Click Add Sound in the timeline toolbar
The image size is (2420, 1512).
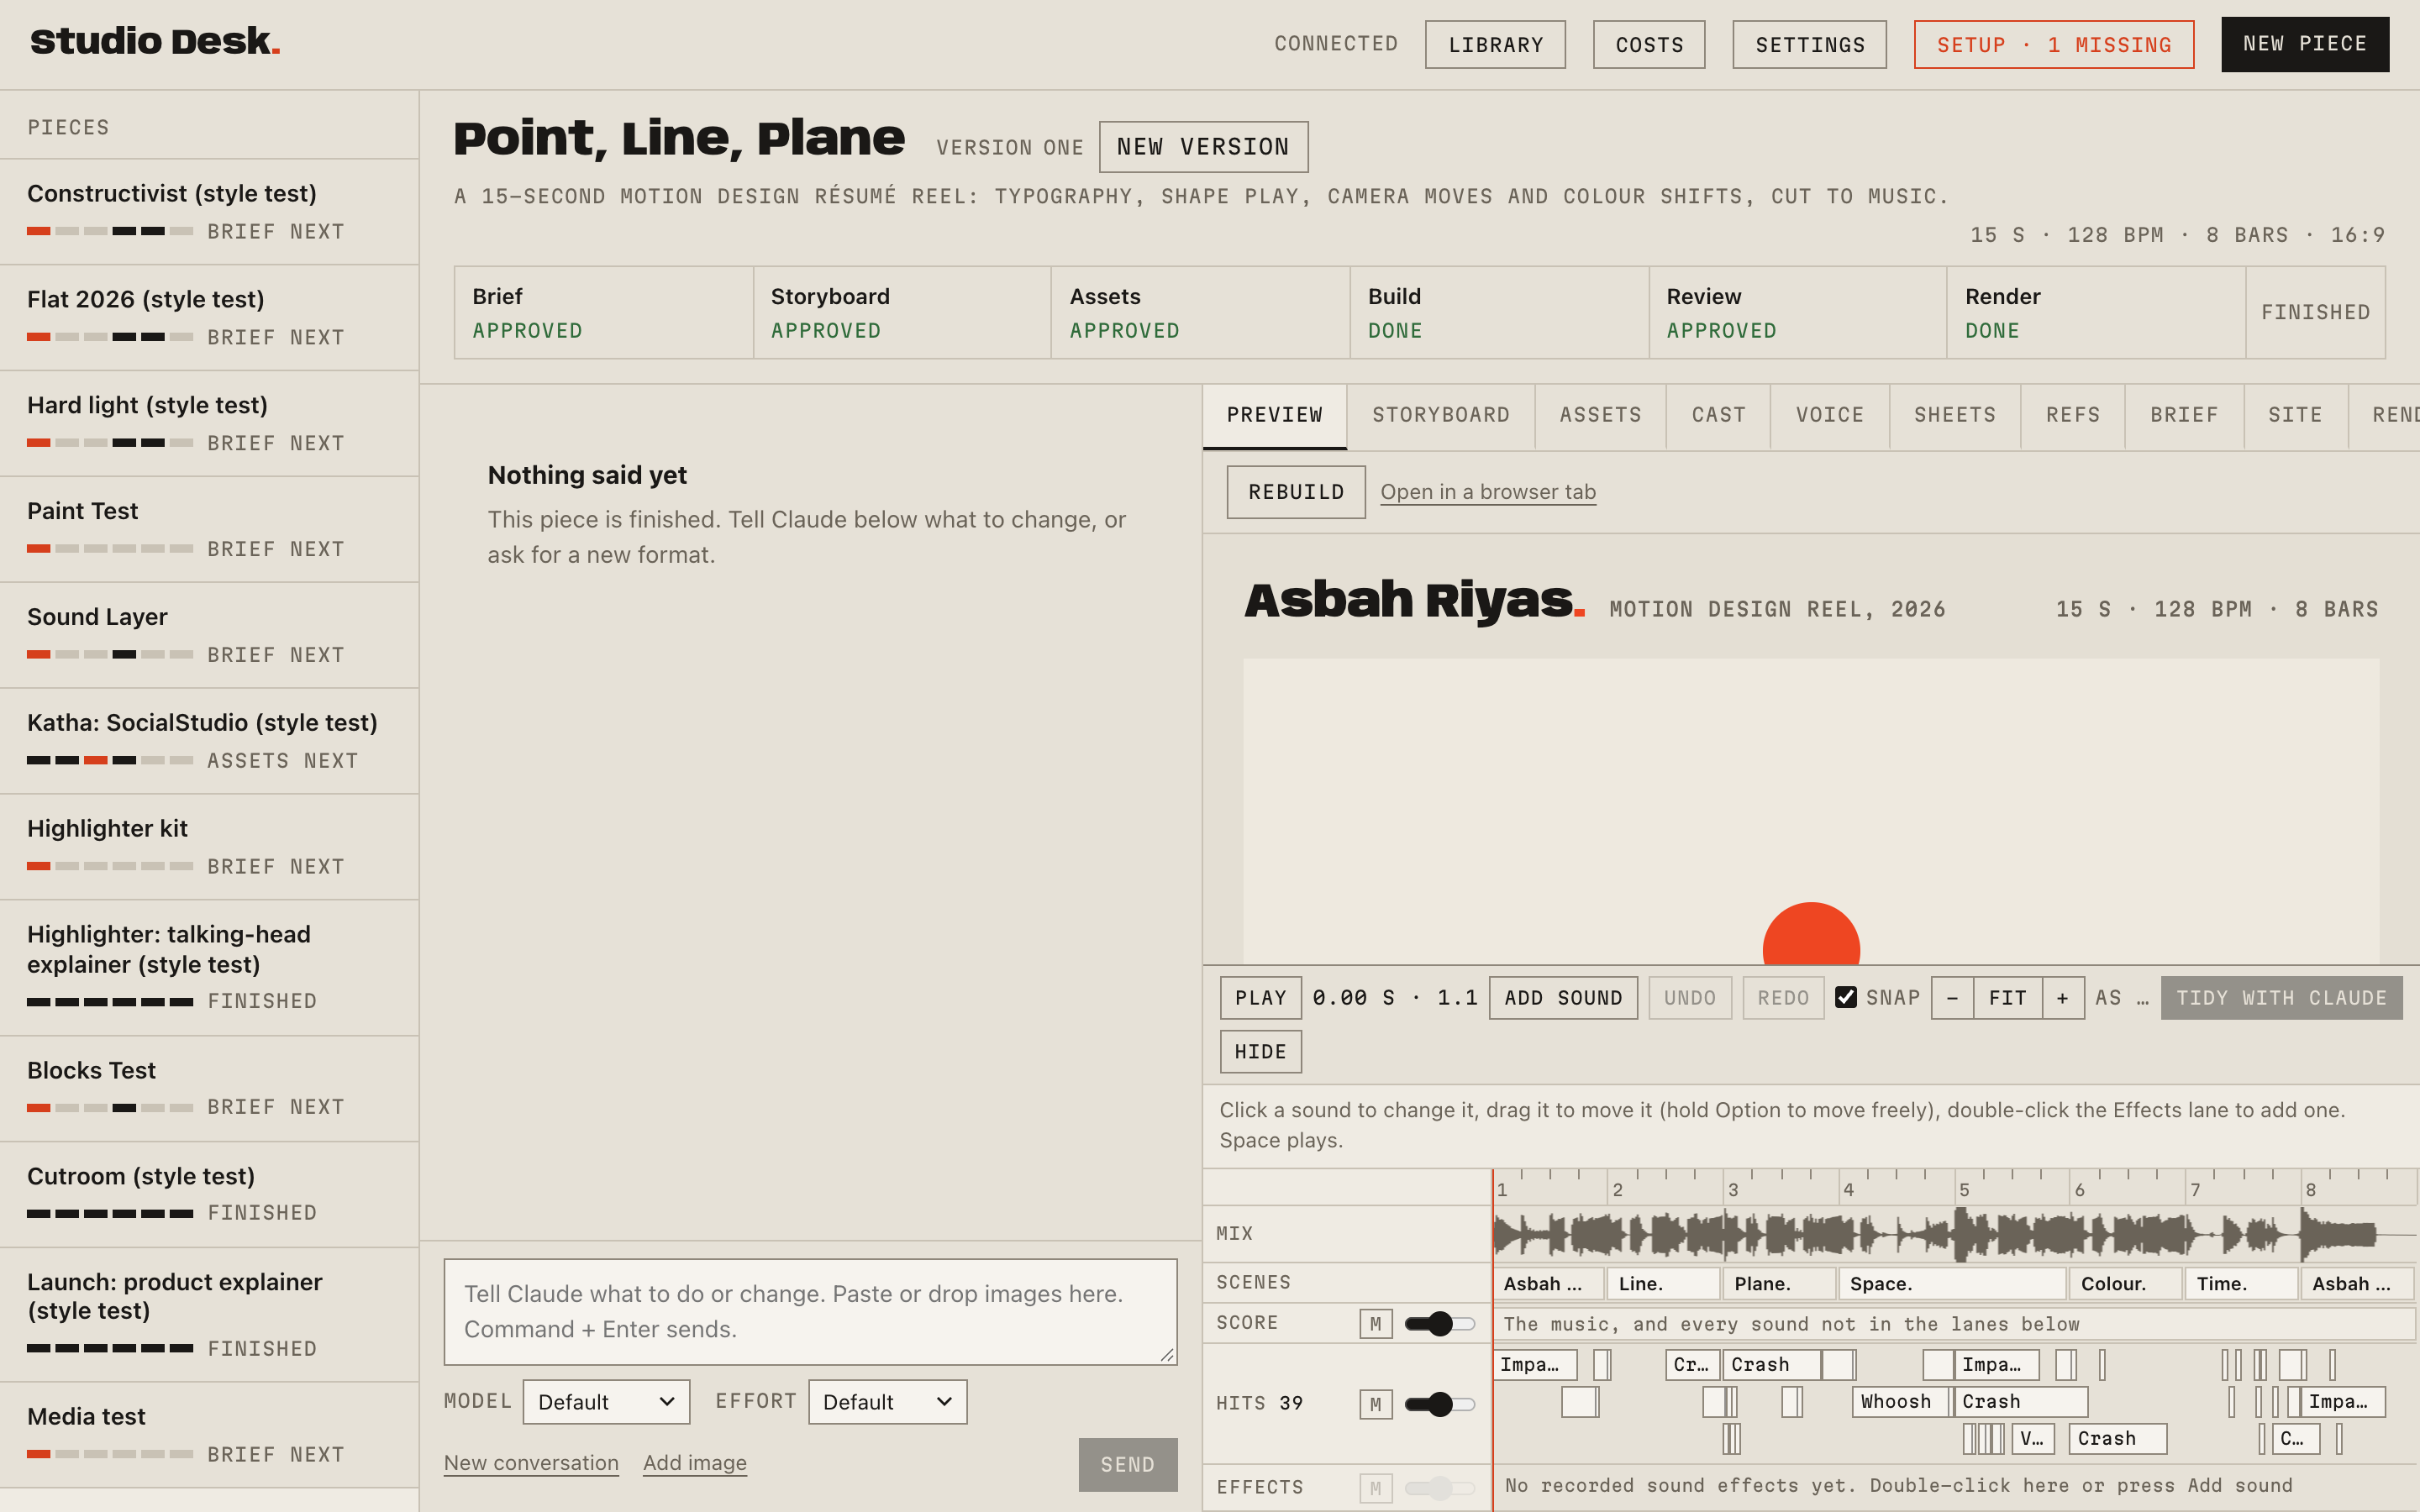(1563, 998)
